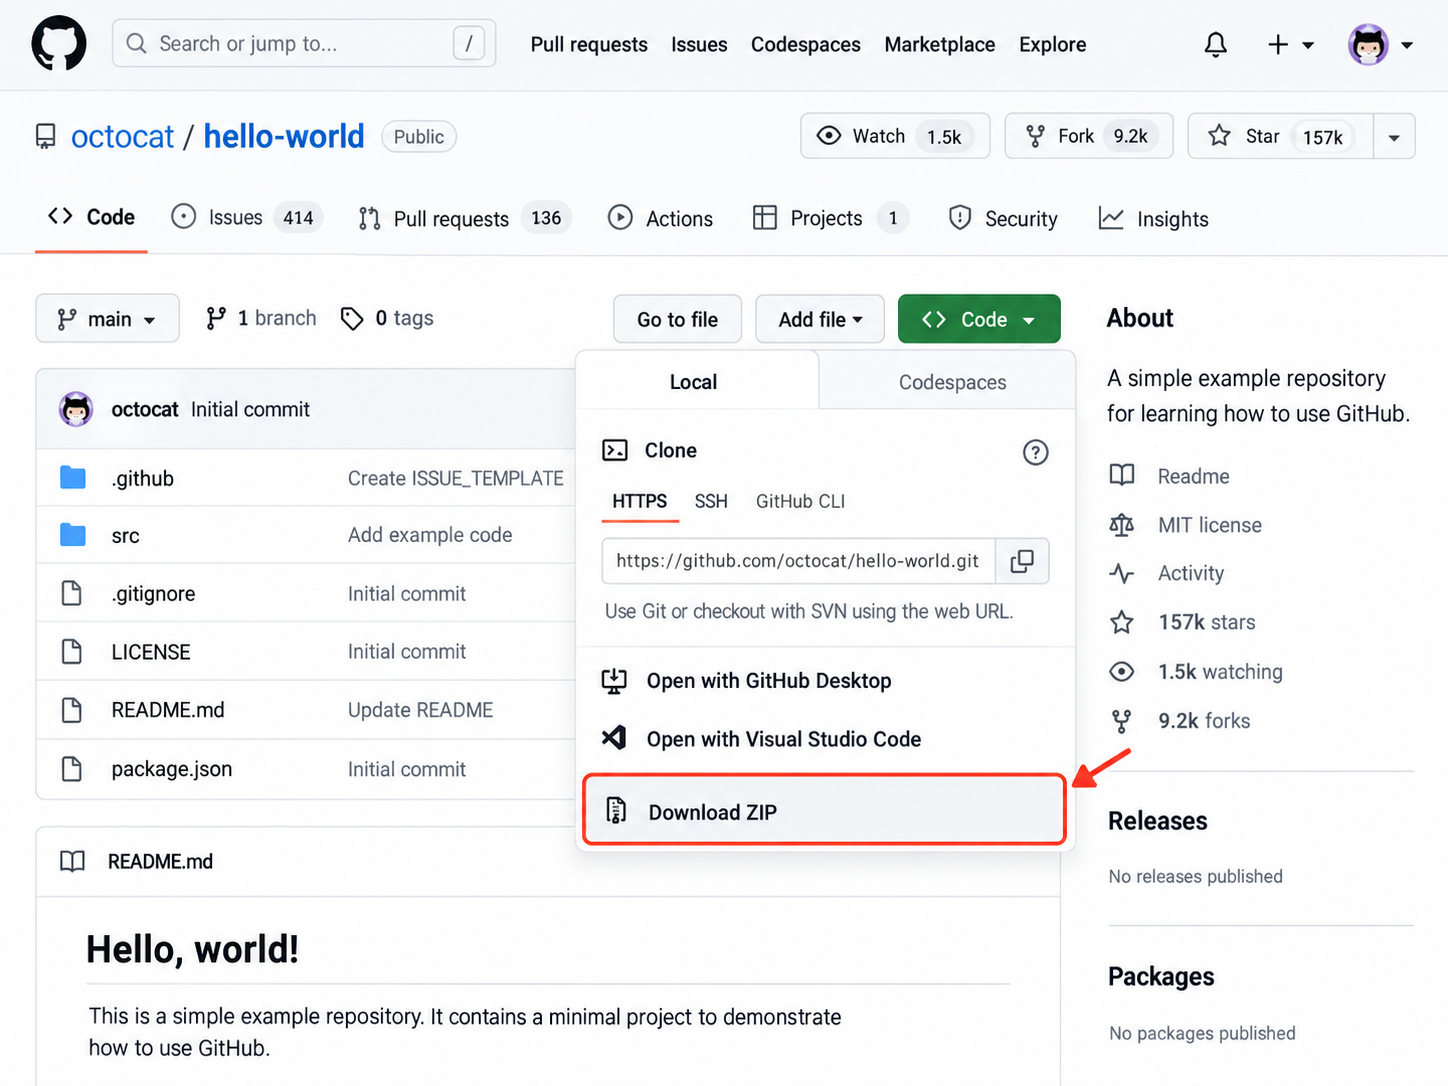Switch to the Codespaces tab in the popup

952,382
